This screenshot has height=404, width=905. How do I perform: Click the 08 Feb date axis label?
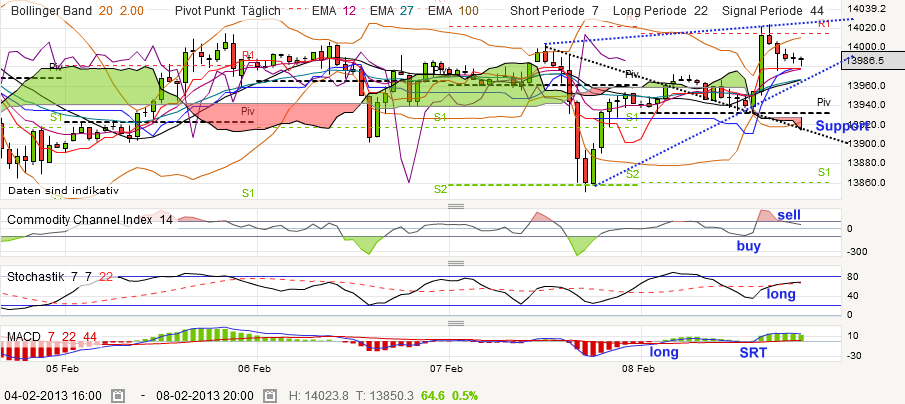640,368
